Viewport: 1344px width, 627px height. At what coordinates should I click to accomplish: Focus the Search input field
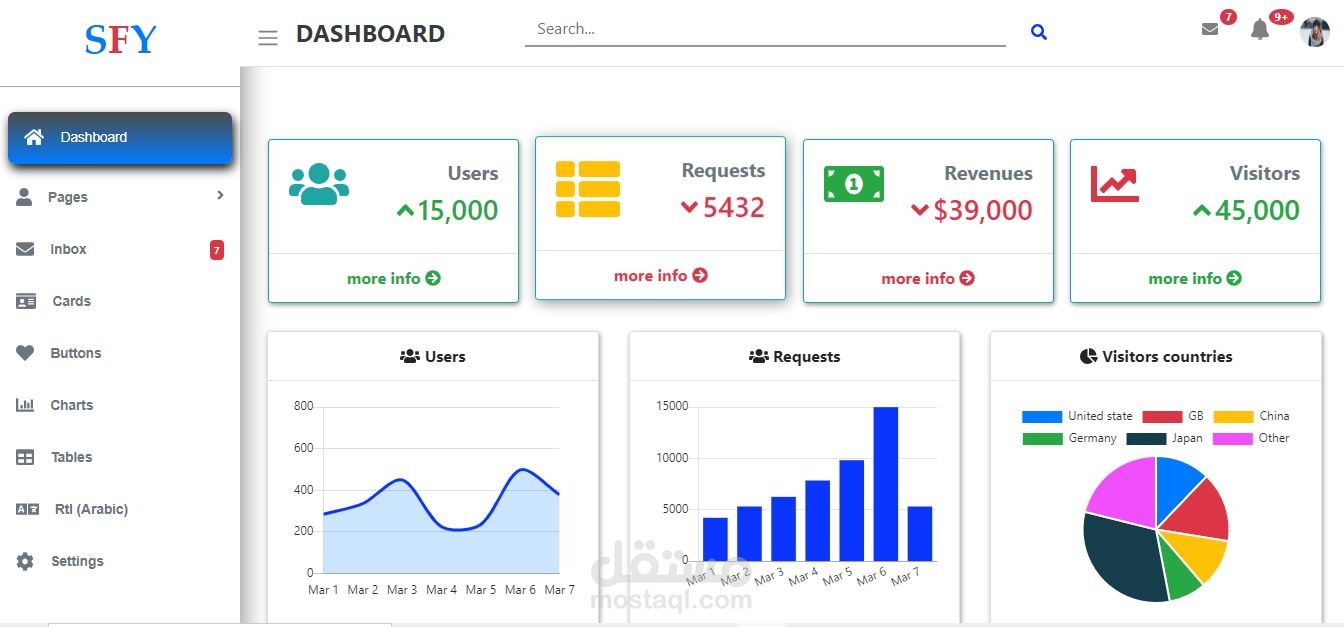765,30
